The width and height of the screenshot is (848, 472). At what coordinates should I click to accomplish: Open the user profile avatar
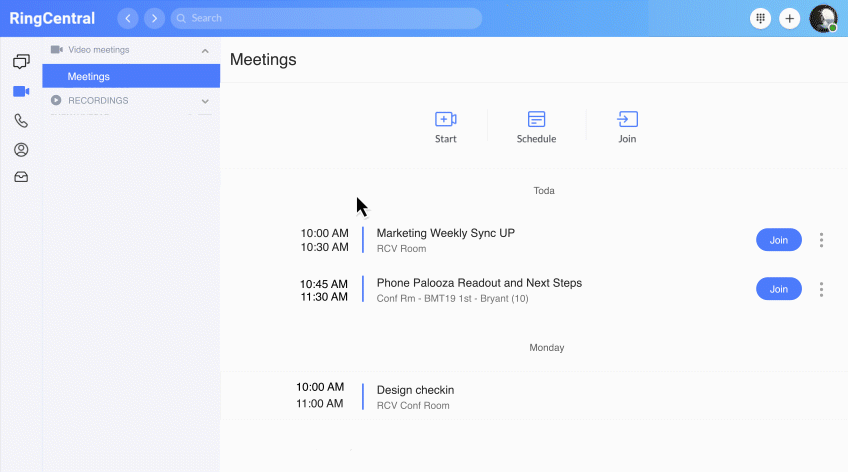click(823, 18)
